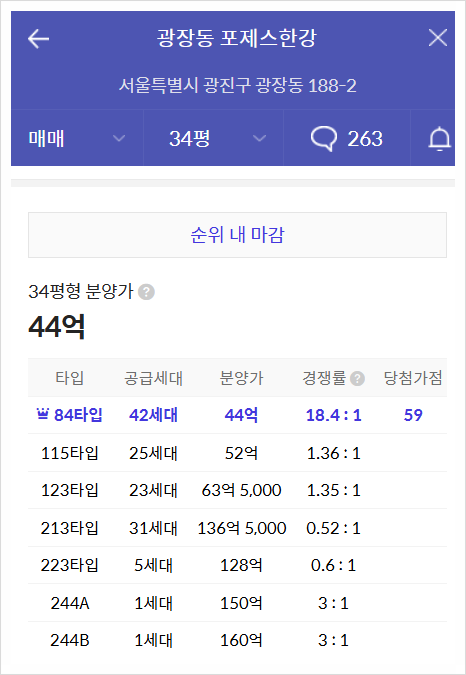This screenshot has height=675, width=466.
Task: Select the 223타입 row
Action: [x=237, y=565]
